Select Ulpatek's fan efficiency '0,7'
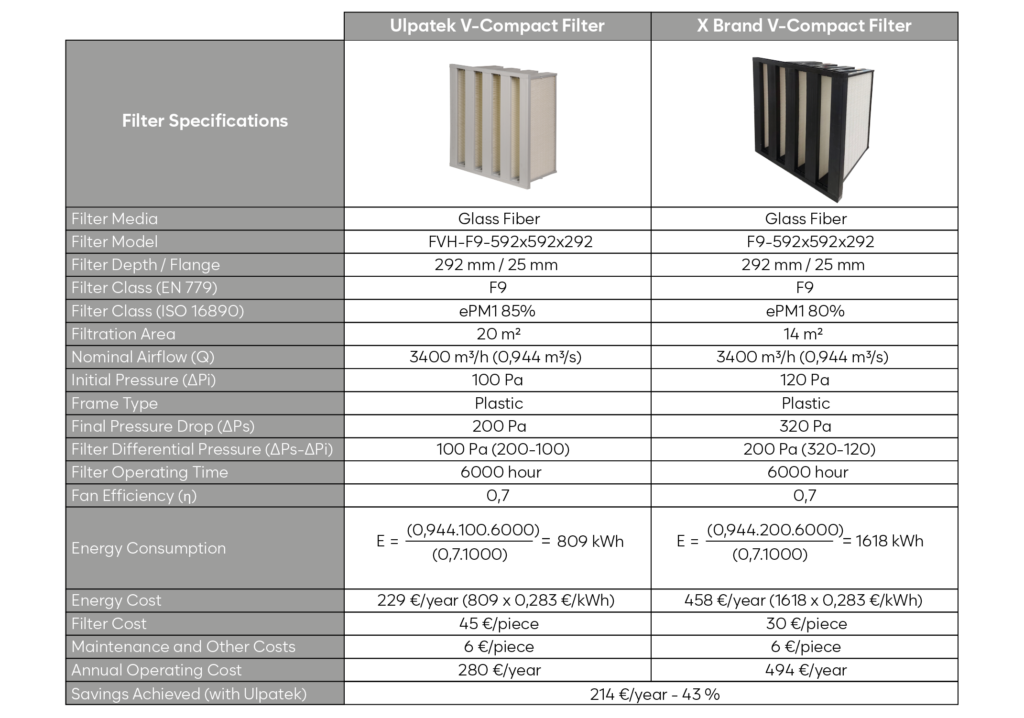This screenshot has height=718, width=1024. (x=498, y=496)
